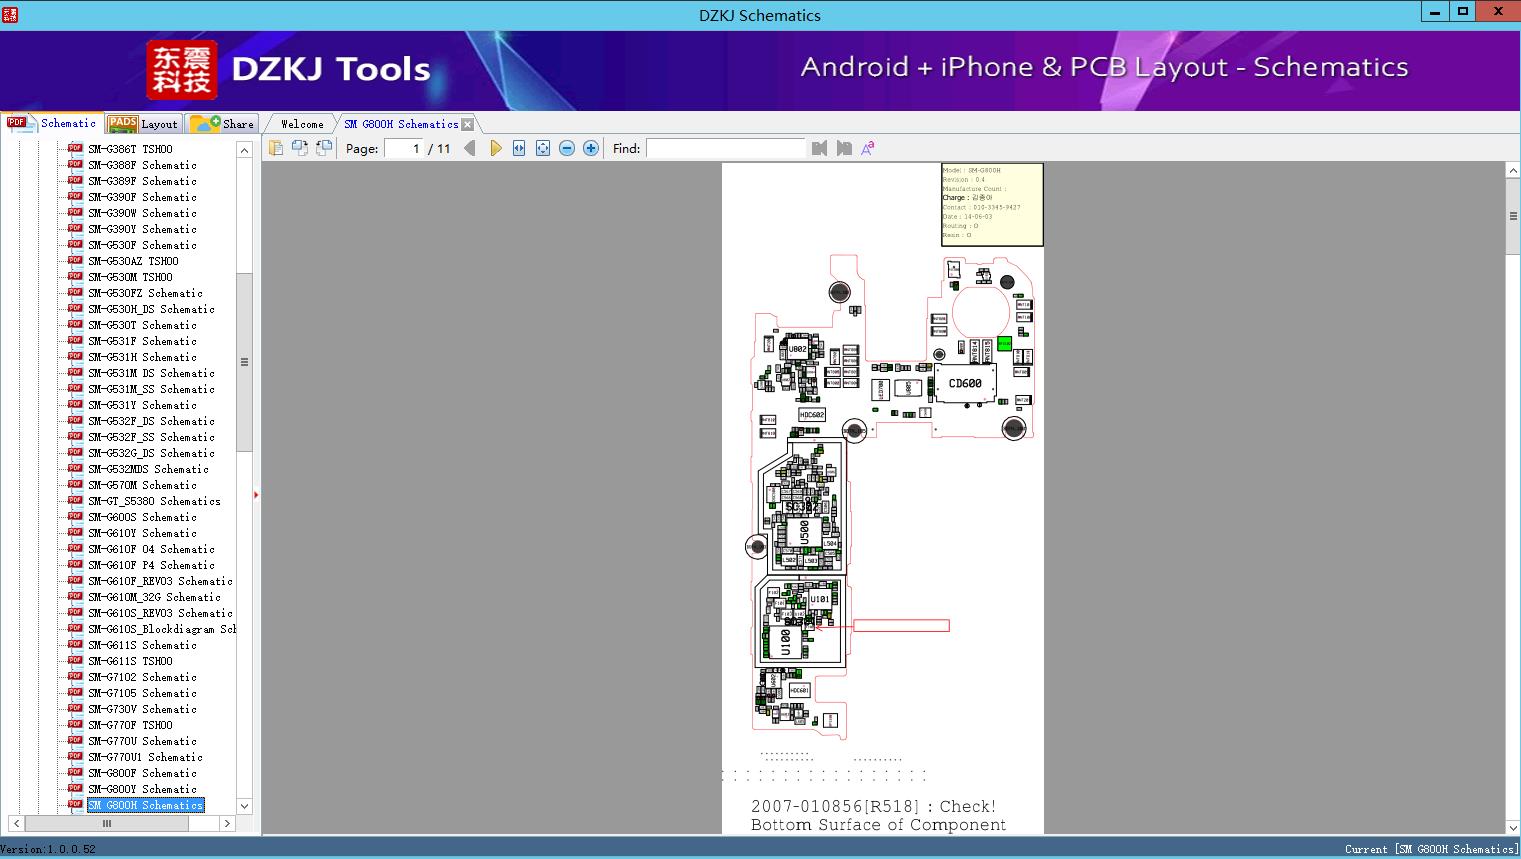Open the Share tab

click(222, 124)
